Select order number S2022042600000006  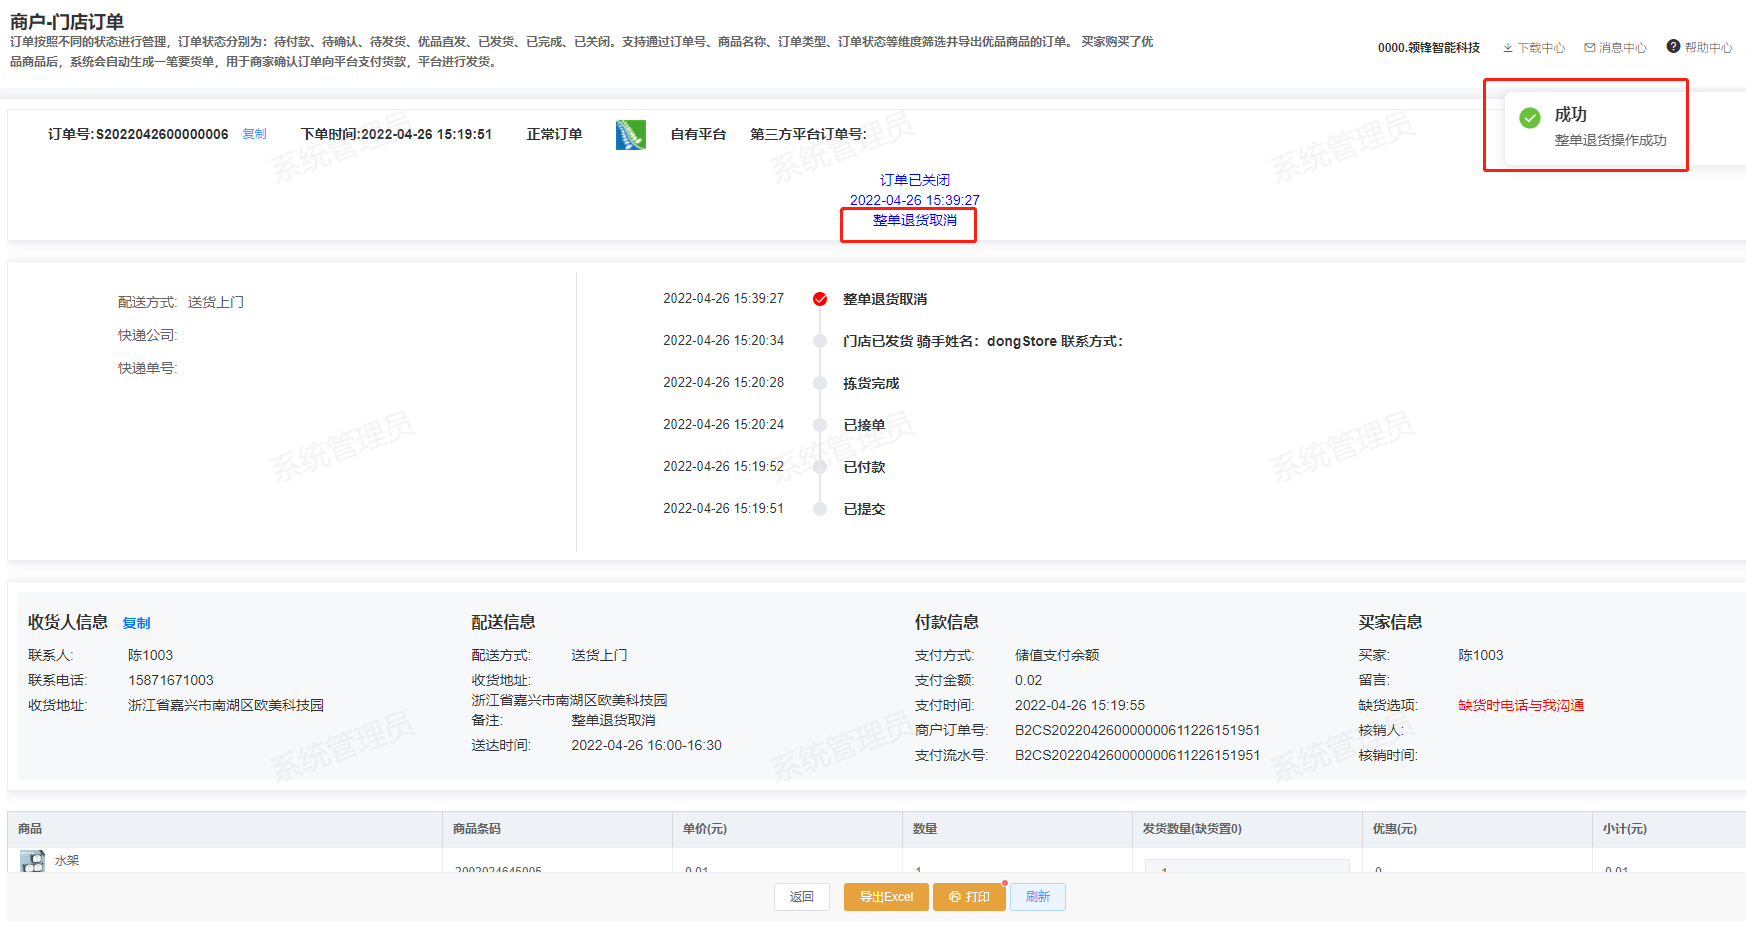[162, 134]
